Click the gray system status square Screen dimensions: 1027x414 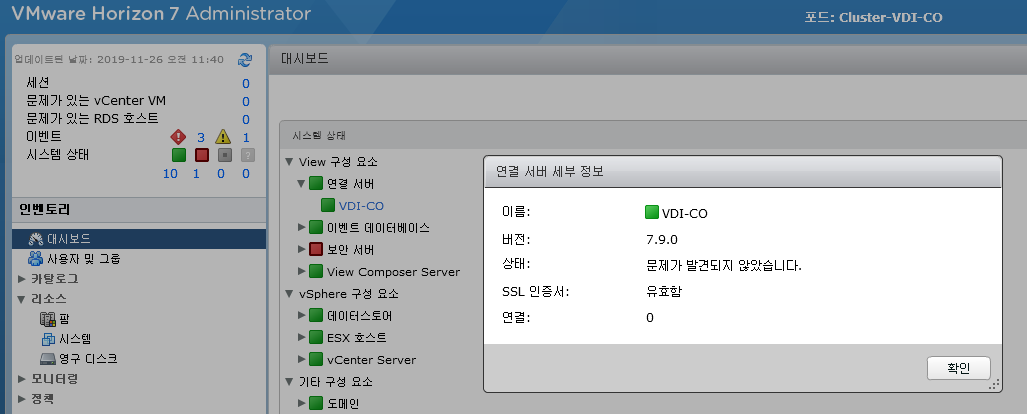pyautogui.click(x=225, y=155)
